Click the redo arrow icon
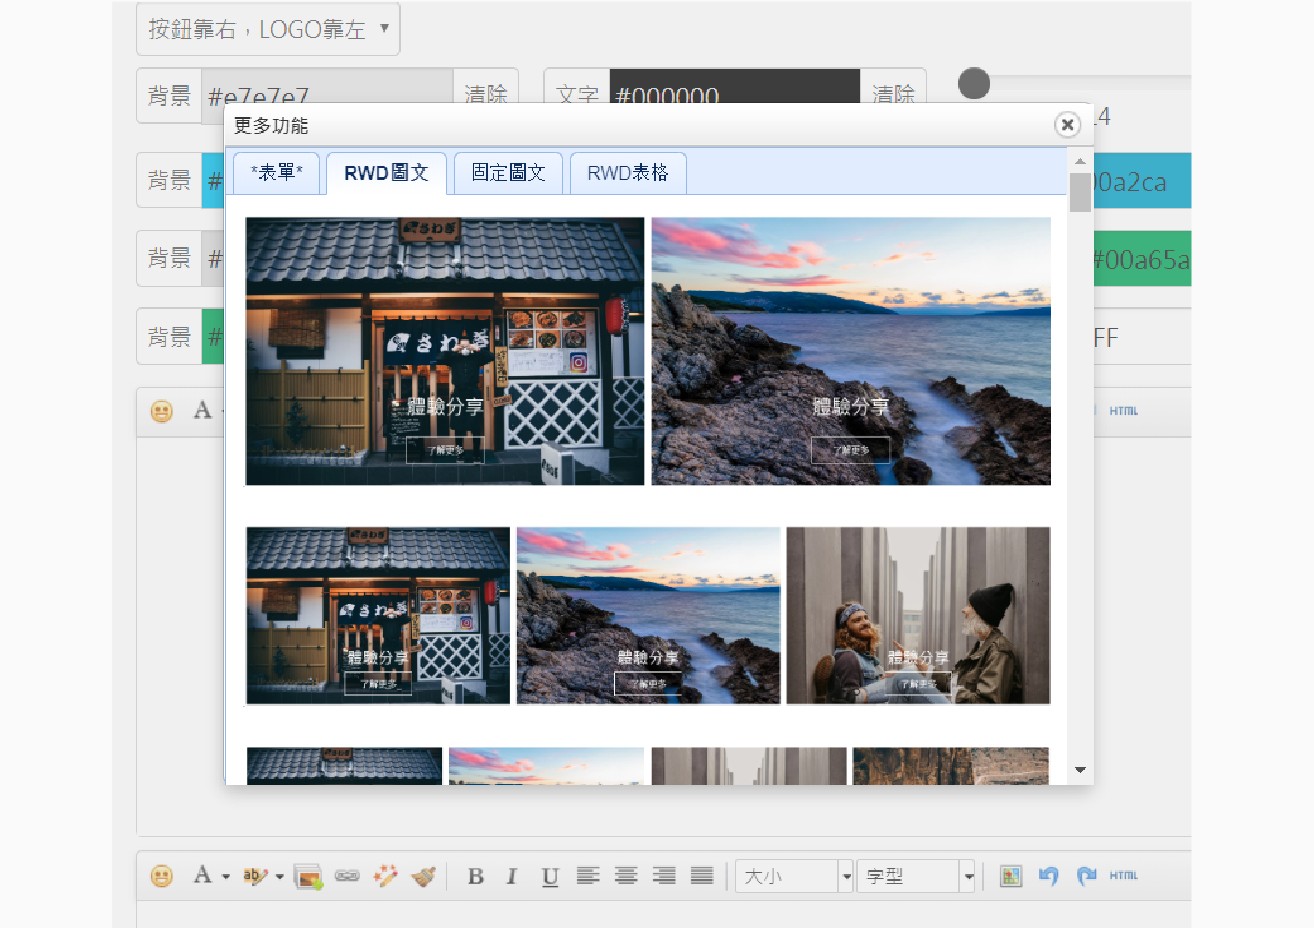Viewport: 1314px width, 928px height. pyautogui.click(x=1086, y=876)
